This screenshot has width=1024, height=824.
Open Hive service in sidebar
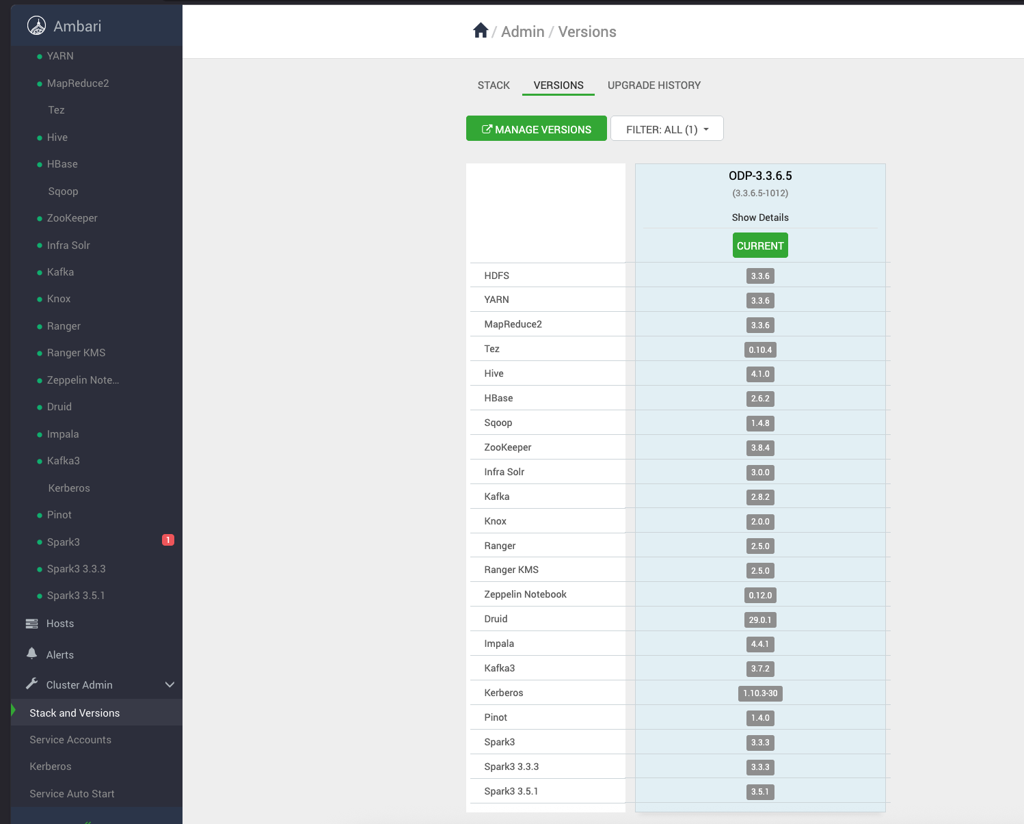pos(57,137)
